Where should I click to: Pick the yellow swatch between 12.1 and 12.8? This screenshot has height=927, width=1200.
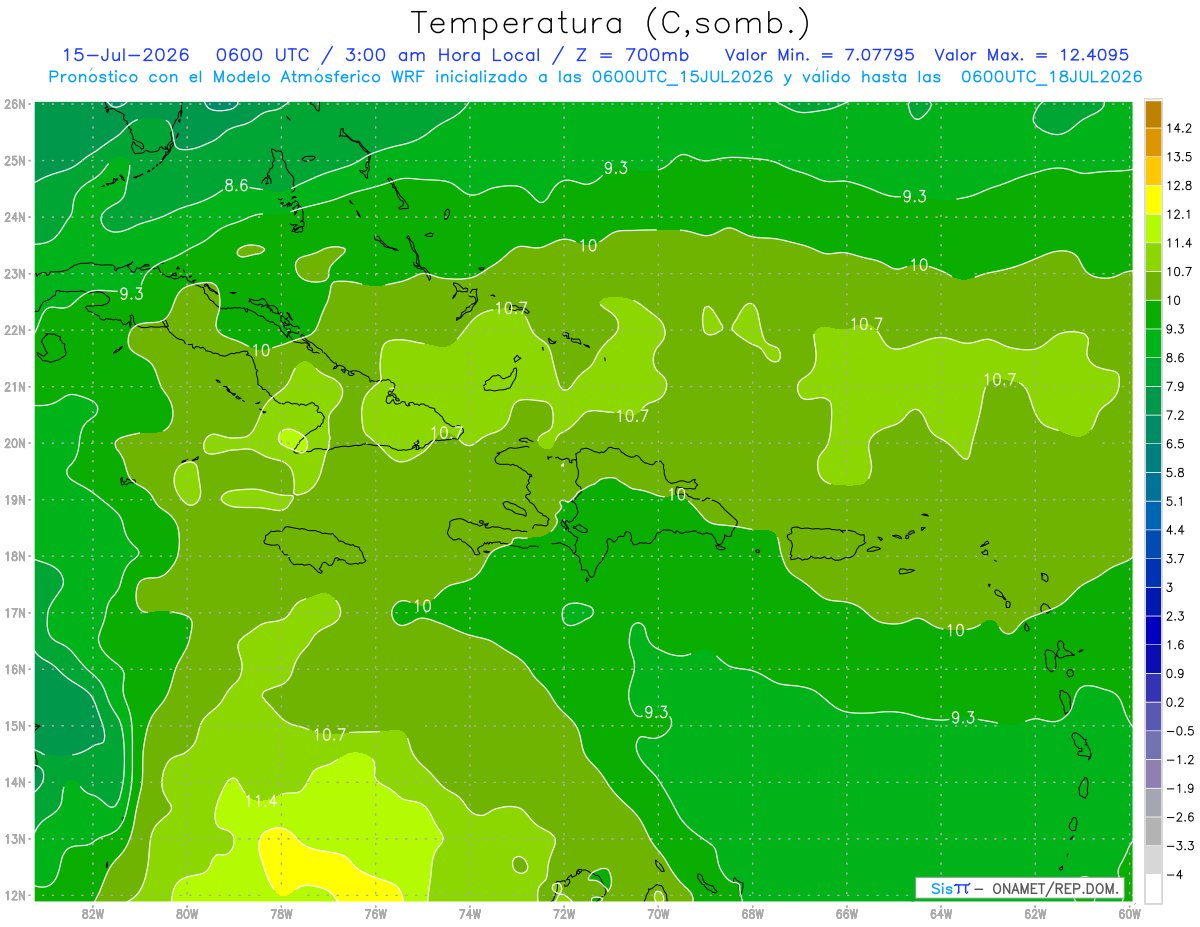(x=1153, y=200)
